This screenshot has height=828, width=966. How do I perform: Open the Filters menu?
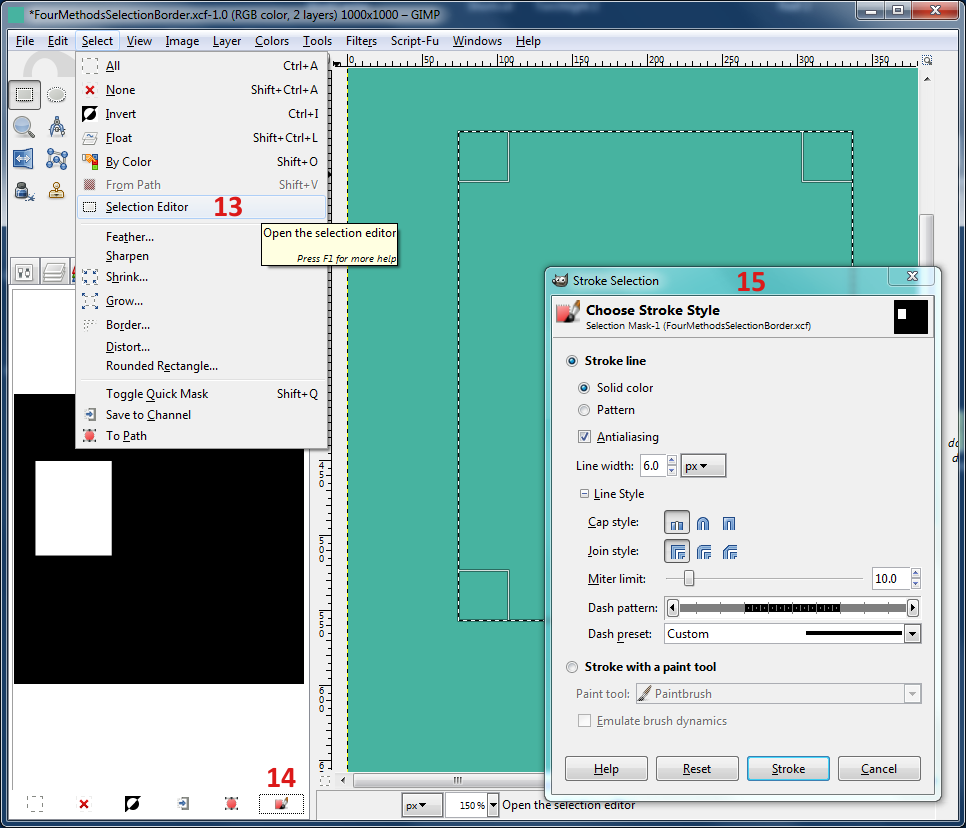(361, 41)
